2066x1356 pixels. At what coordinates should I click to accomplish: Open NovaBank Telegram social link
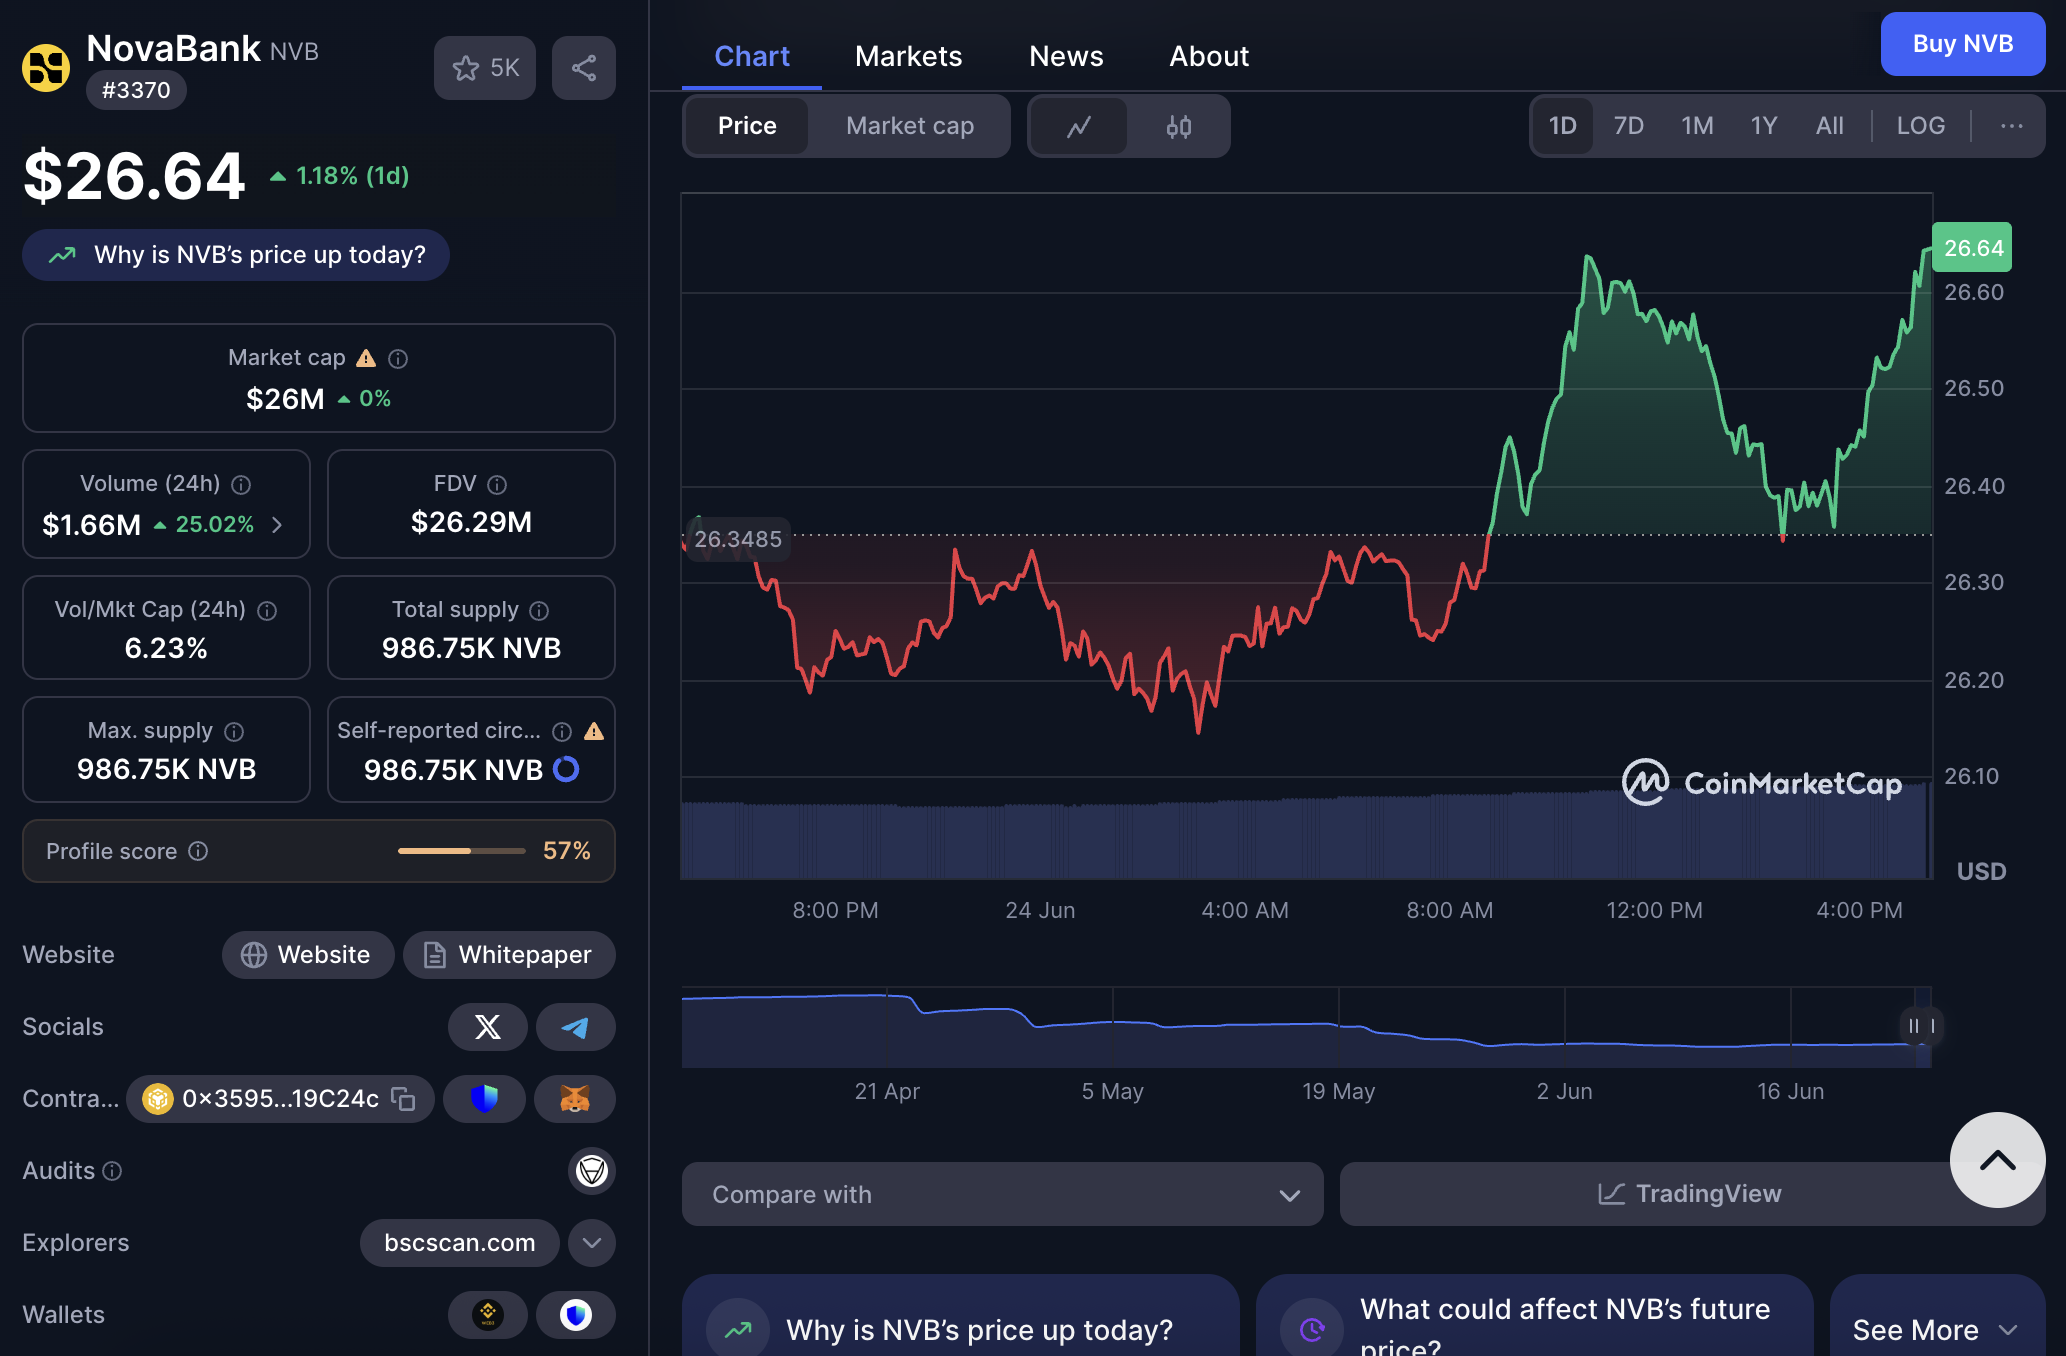576,1027
